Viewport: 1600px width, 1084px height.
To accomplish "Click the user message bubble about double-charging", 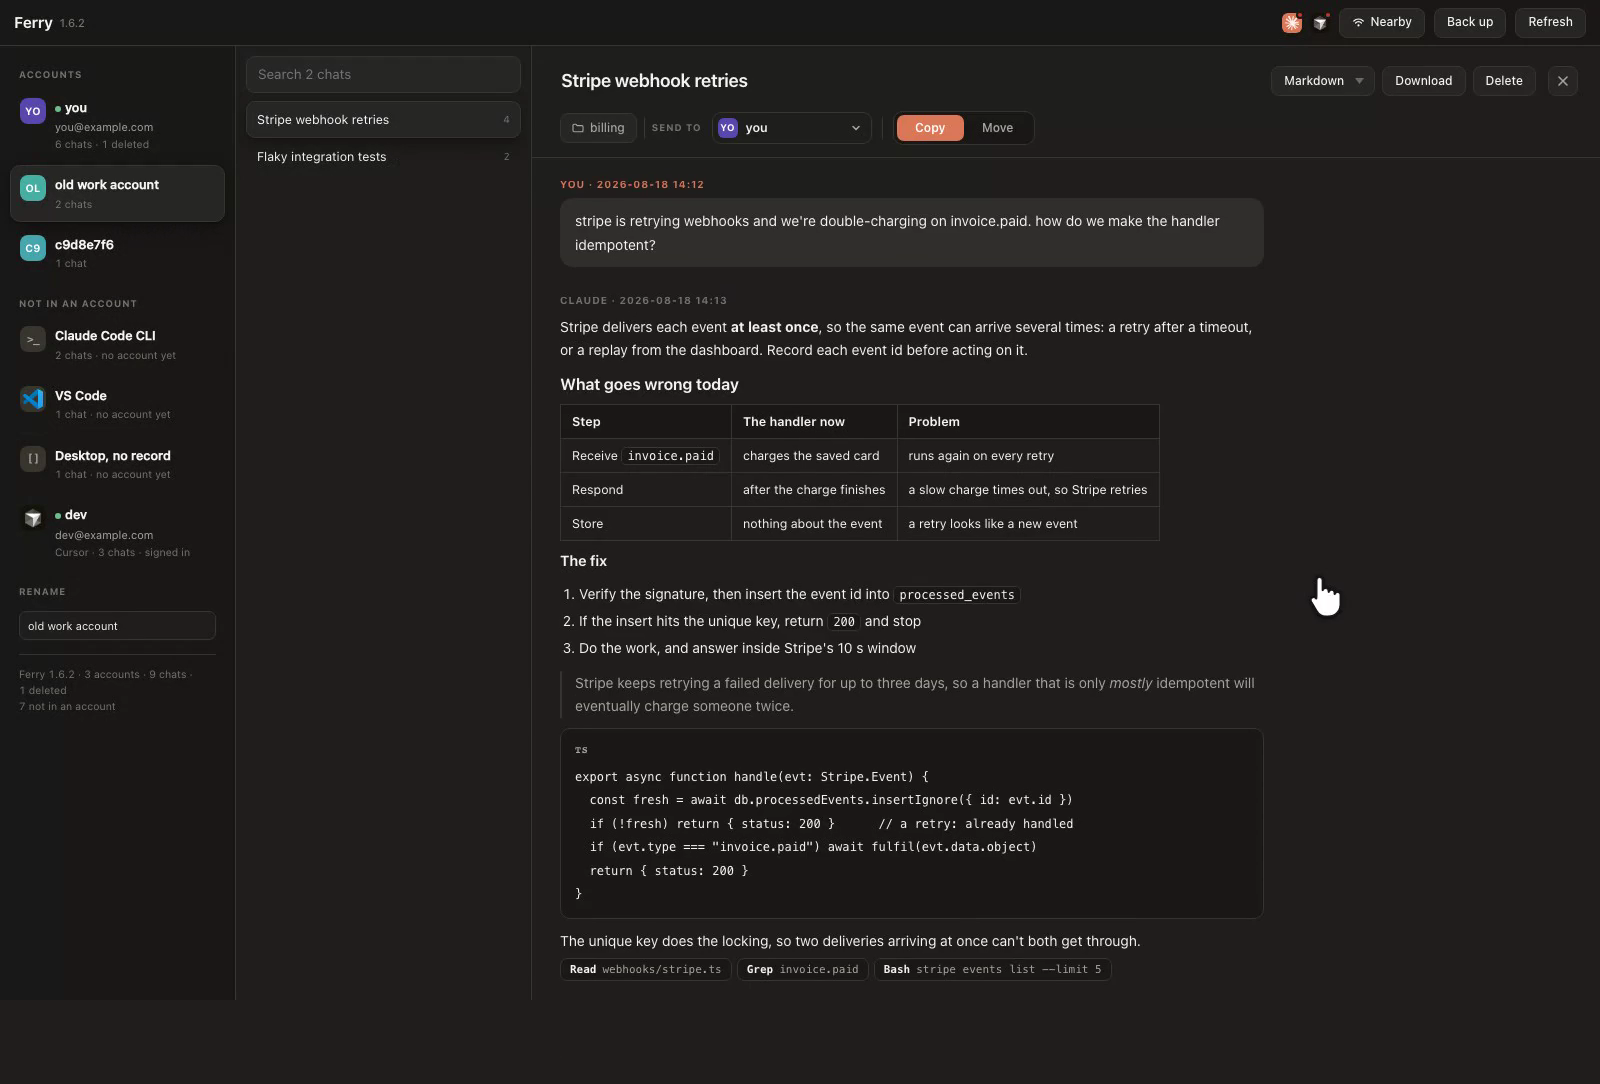I will click(912, 233).
